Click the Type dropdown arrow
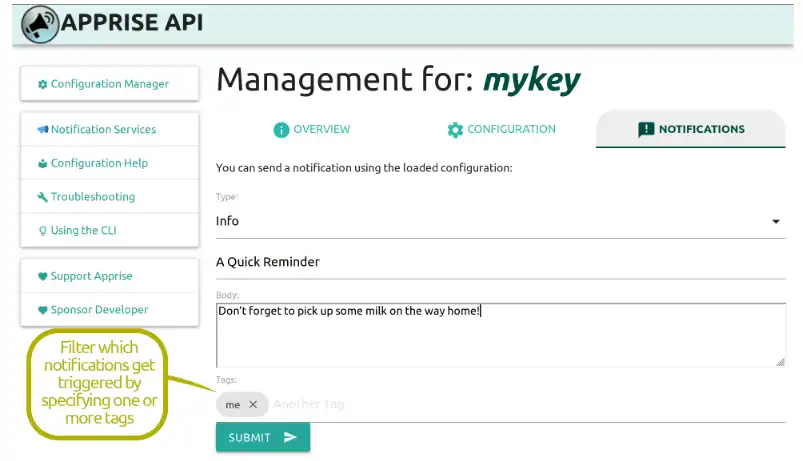Screen dimensions: 803x461 point(776,222)
